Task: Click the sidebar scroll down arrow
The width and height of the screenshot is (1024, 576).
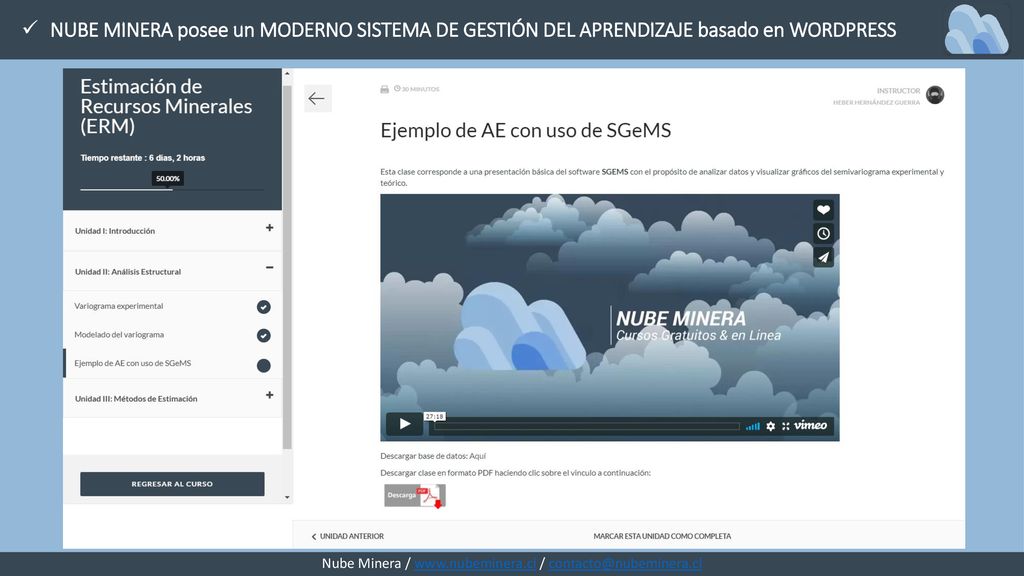Action: (287, 498)
